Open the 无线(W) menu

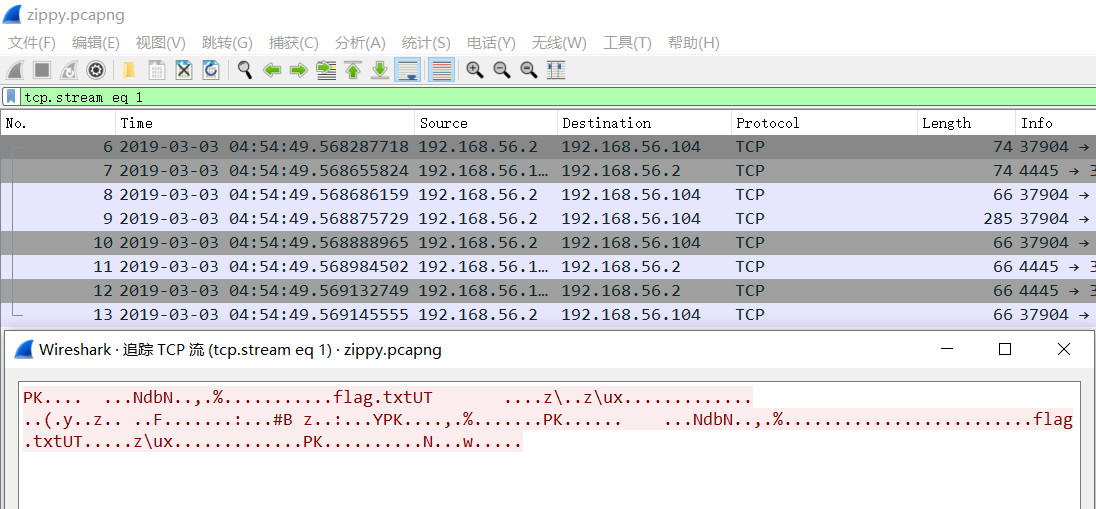pos(559,43)
